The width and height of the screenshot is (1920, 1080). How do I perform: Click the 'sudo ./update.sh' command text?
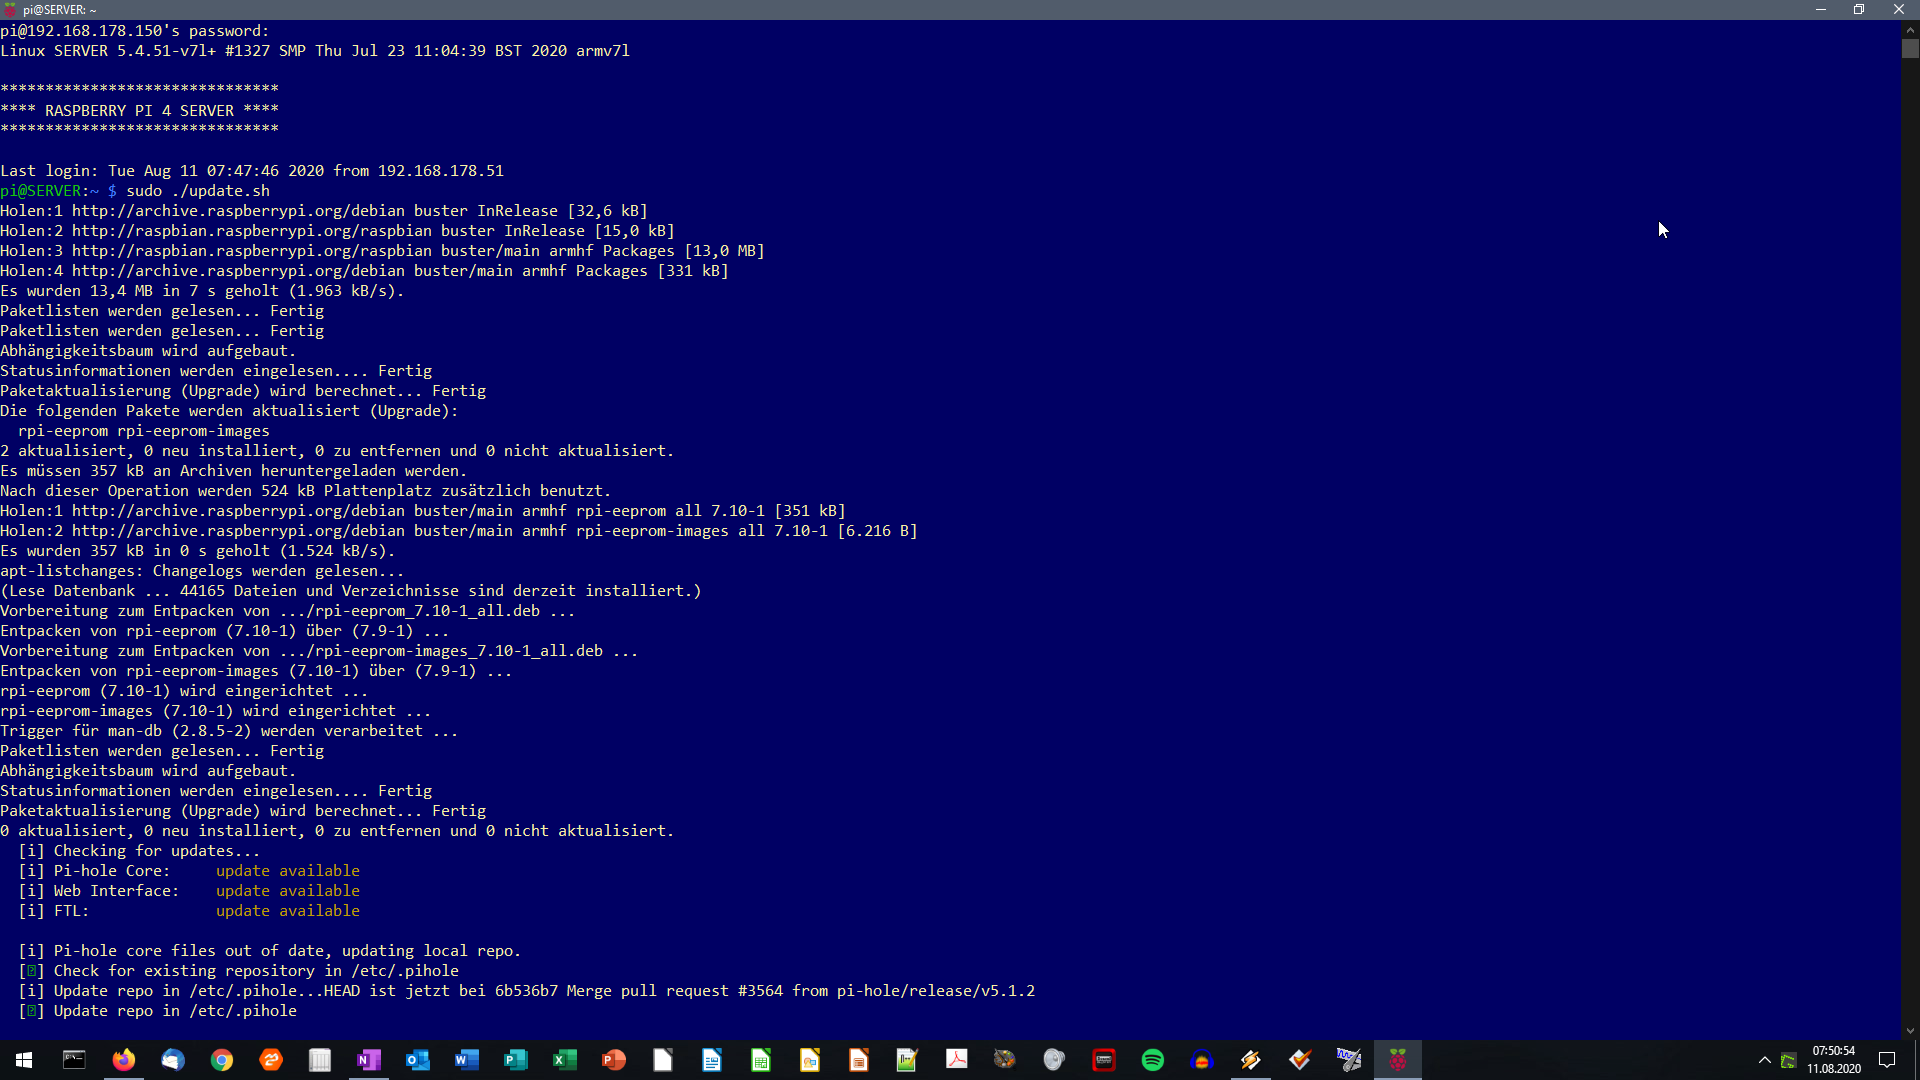coord(198,190)
